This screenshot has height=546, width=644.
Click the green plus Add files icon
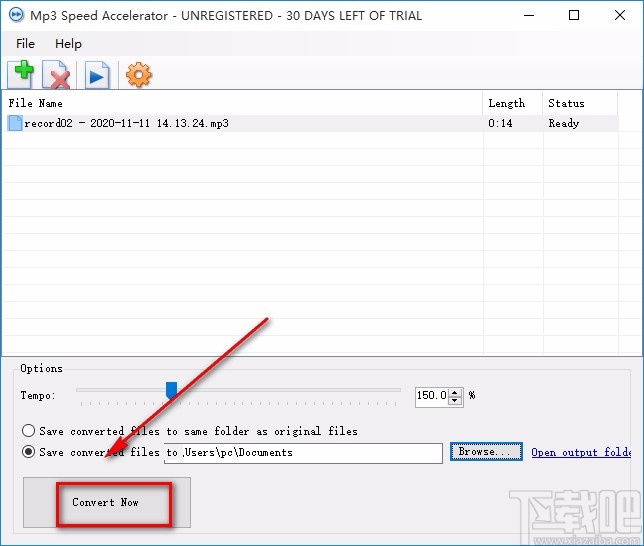click(x=21, y=74)
